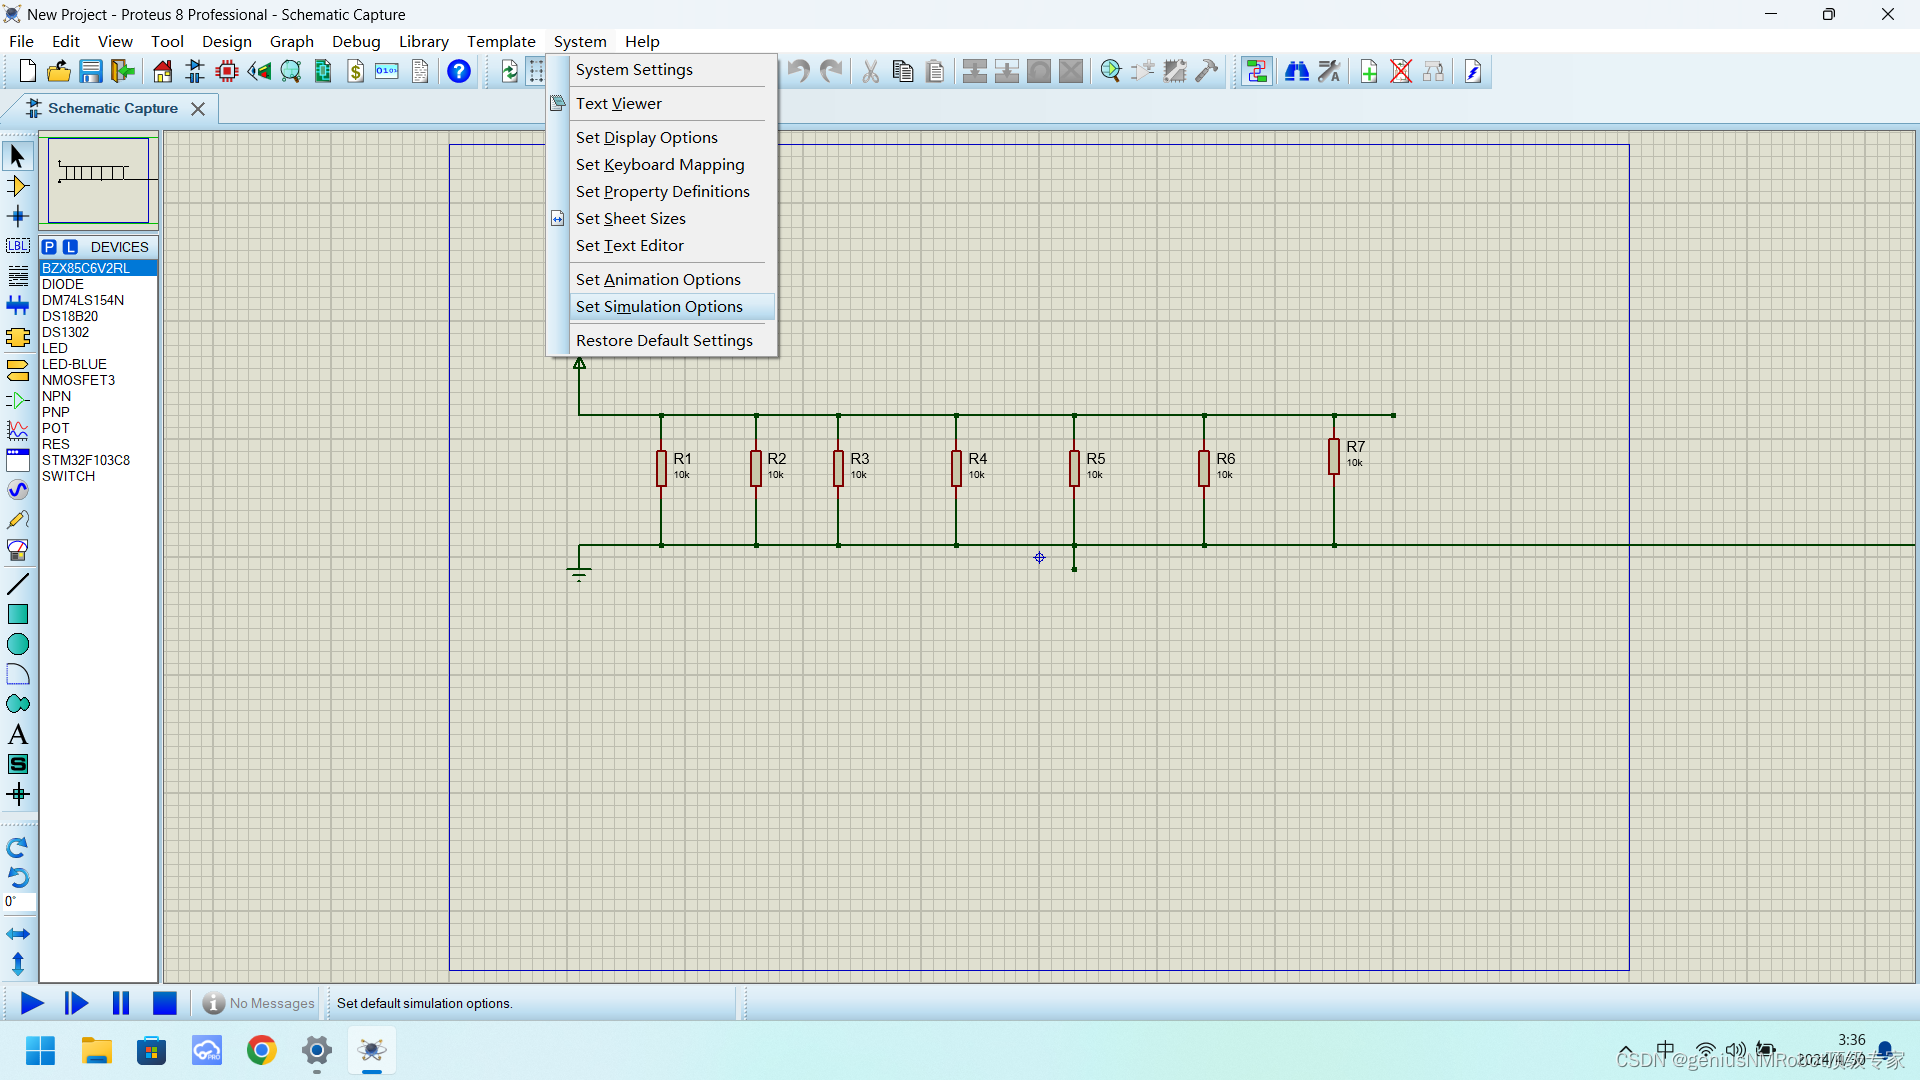Pick the 2D text 'A' tool
The height and width of the screenshot is (1080, 1920).
tap(18, 735)
